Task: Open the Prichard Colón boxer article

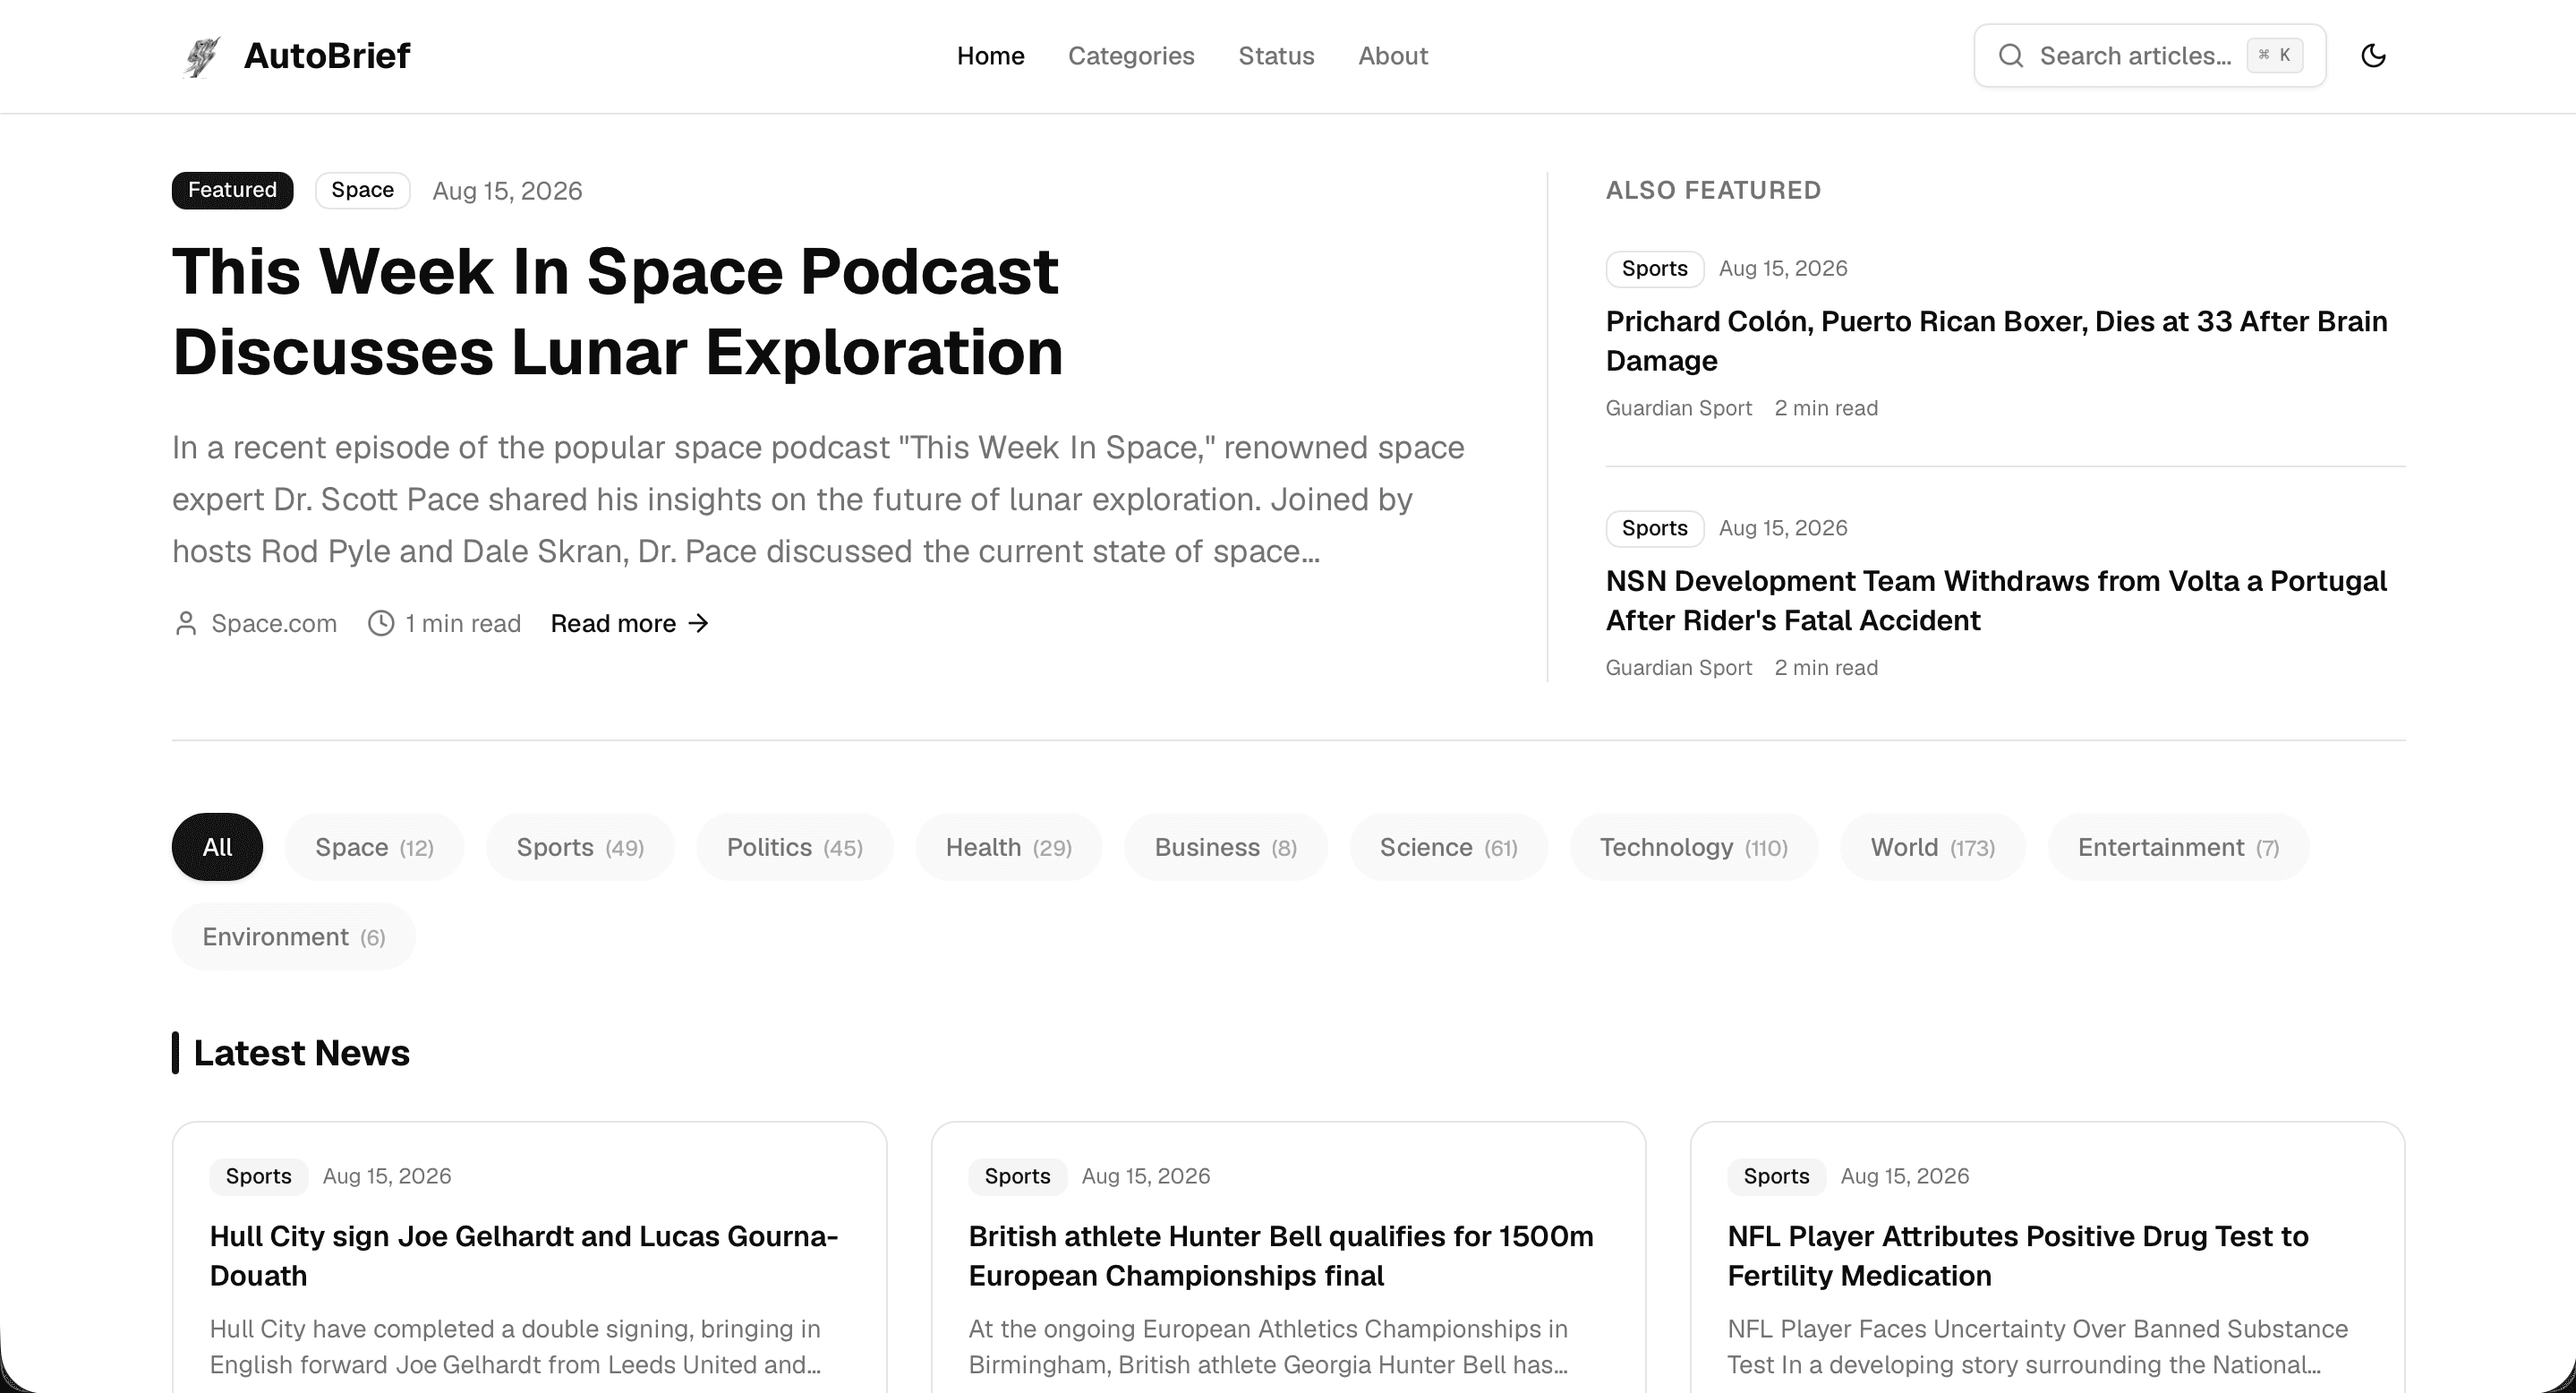Action: pos(1996,341)
